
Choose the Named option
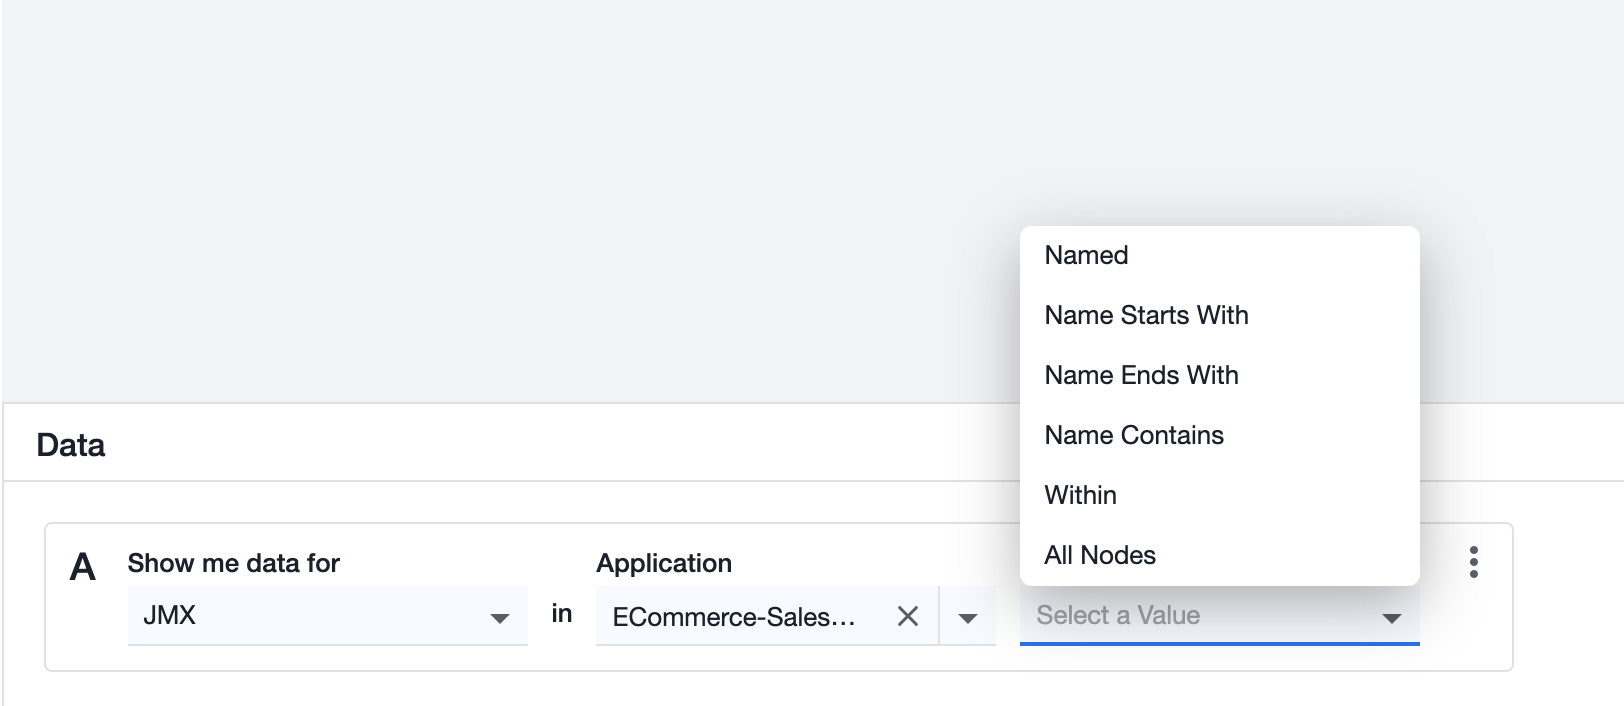[x=1219, y=256]
